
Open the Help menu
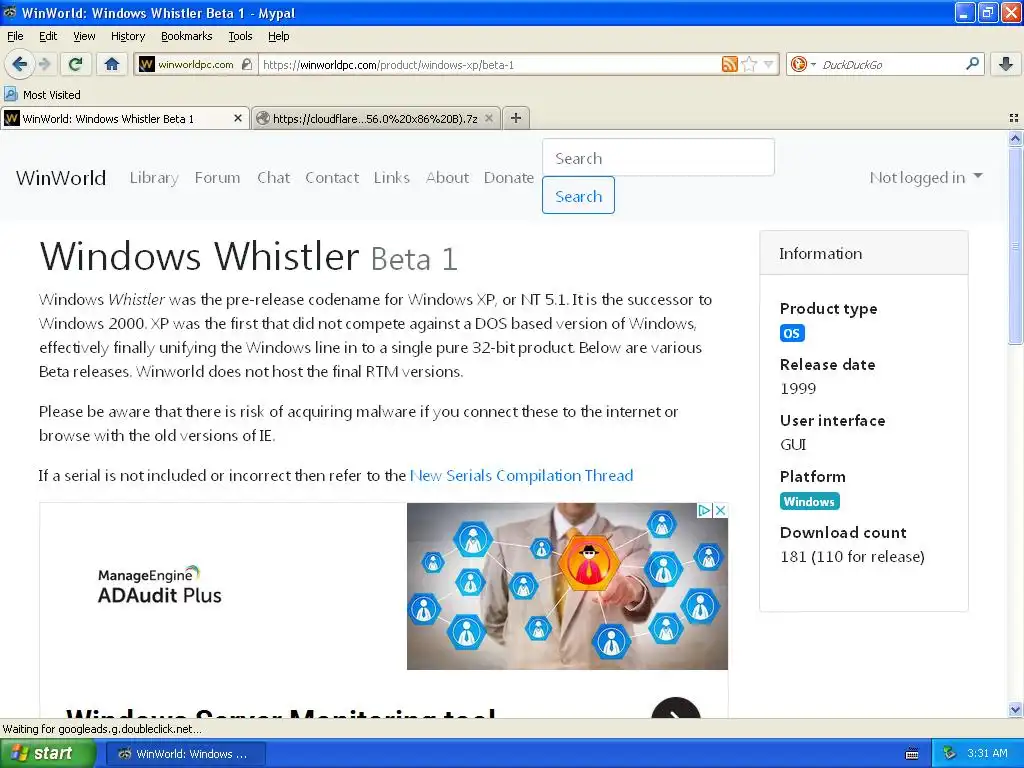click(x=278, y=36)
